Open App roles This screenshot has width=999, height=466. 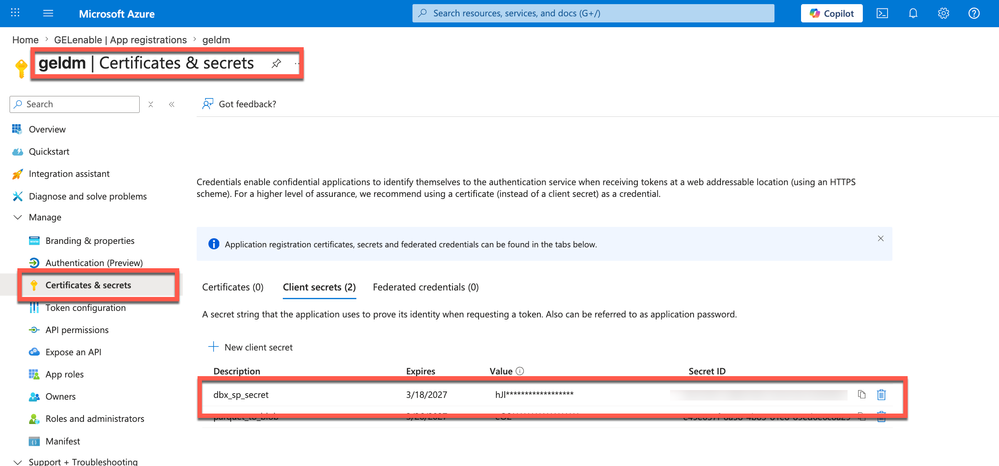(x=64, y=374)
